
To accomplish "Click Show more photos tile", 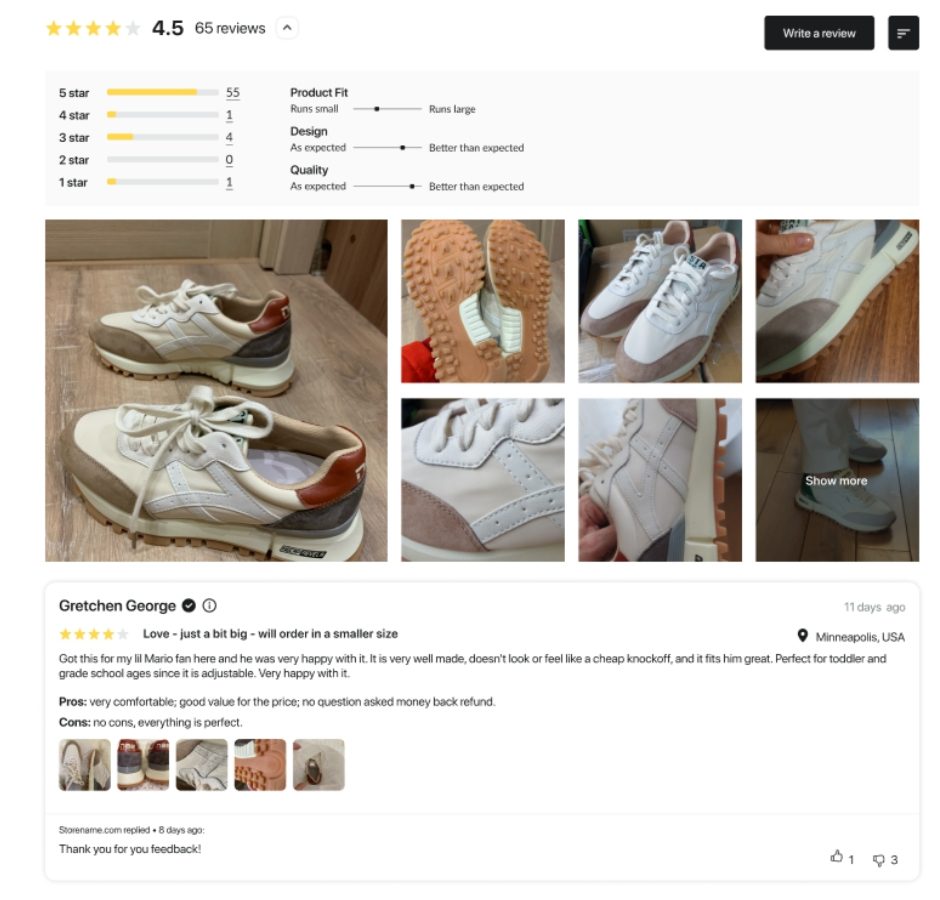I will [x=836, y=480].
